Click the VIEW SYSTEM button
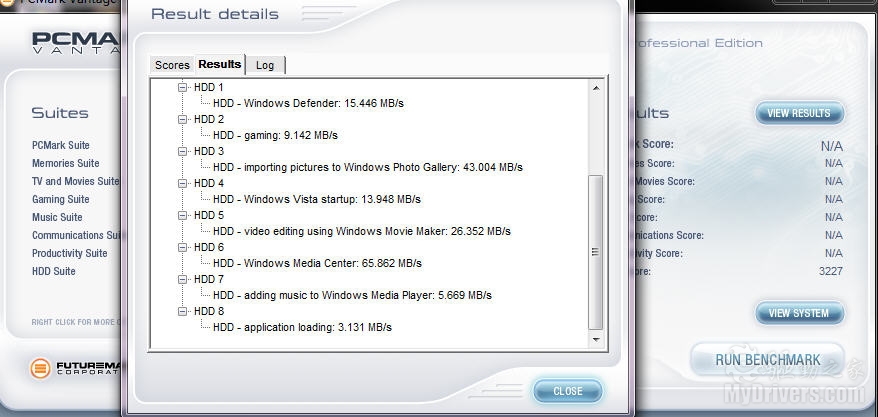 coord(799,313)
